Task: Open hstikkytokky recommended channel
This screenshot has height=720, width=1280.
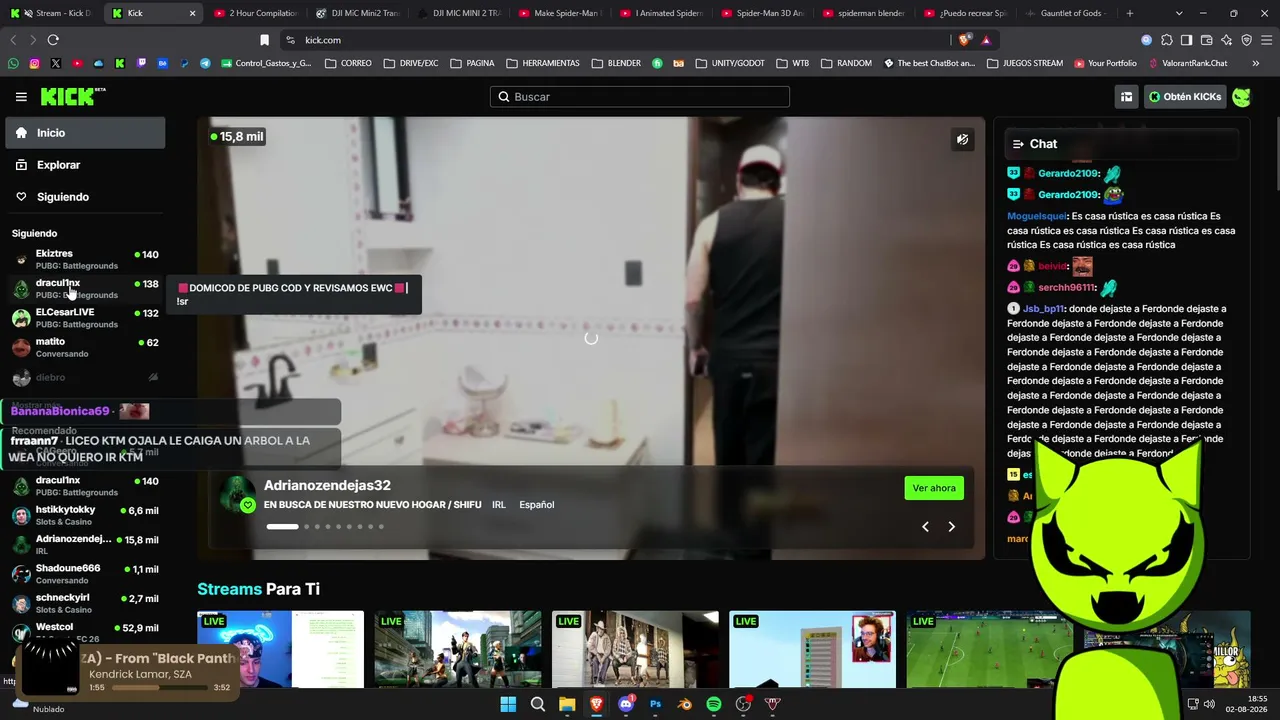Action: (x=85, y=515)
